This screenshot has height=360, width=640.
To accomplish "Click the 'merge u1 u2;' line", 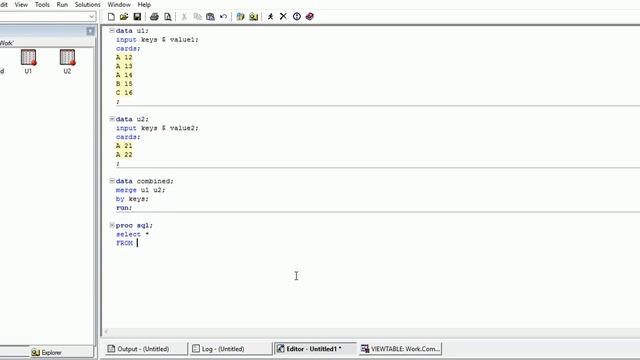I will (140, 190).
